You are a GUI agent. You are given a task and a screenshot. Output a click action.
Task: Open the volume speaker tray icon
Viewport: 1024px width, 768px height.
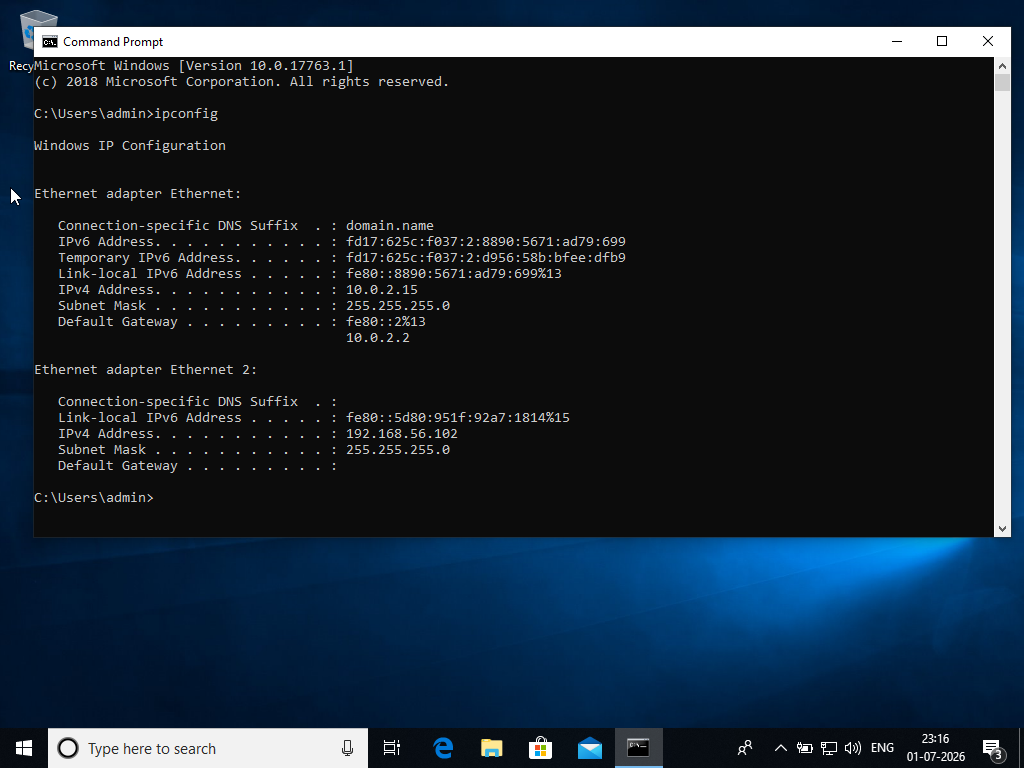pyautogui.click(x=853, y=748)
